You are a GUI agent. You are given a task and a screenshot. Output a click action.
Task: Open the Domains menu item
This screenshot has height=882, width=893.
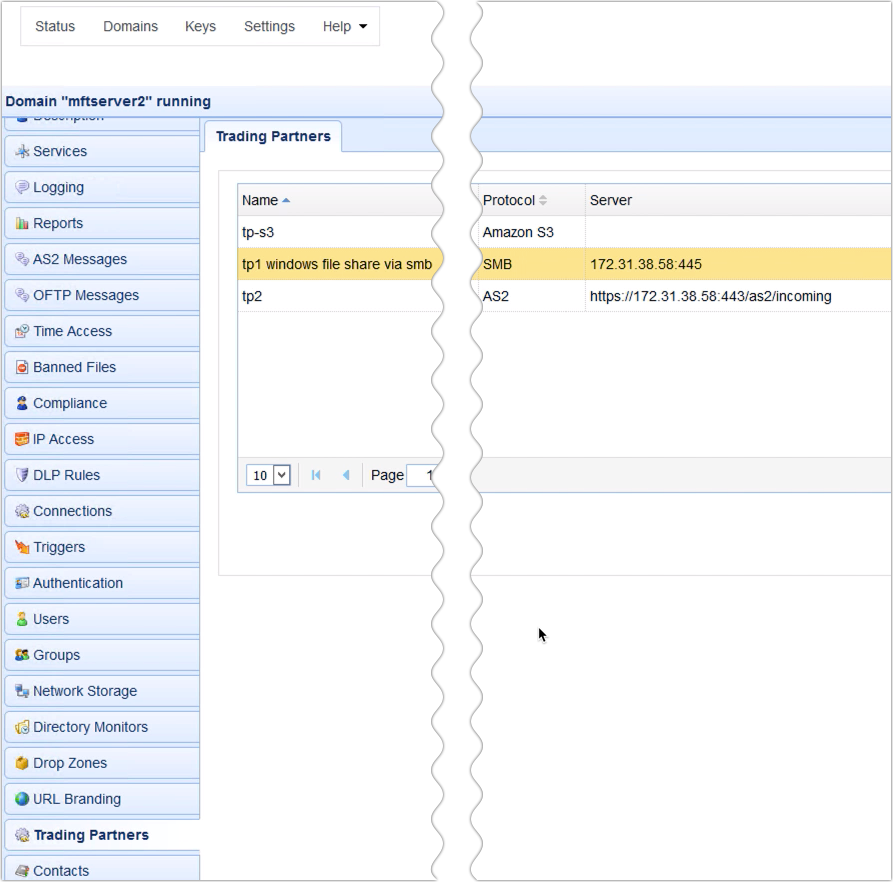[130, 27]
